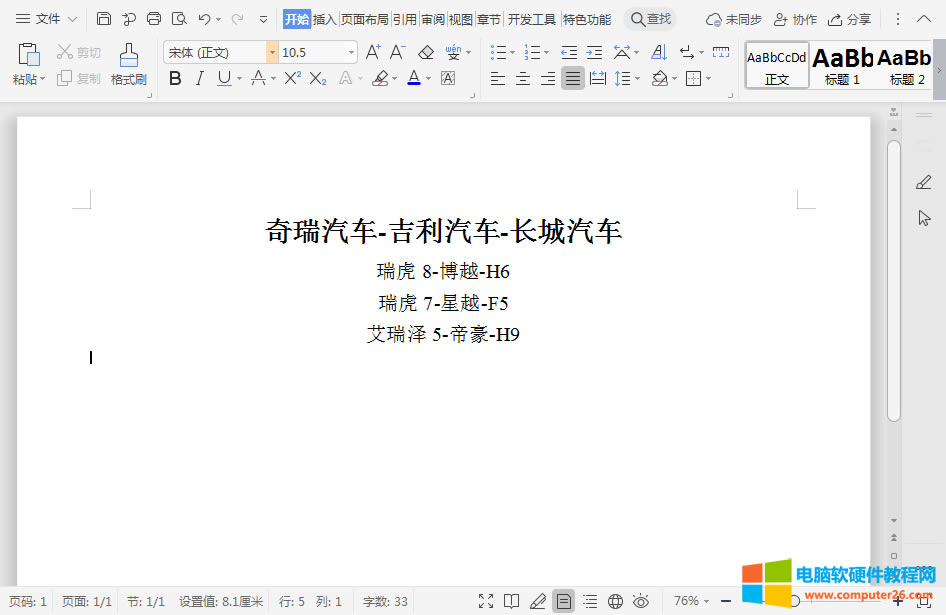Toggle italic formatting
This screenshot has height=615, width=946.
[x=199, y=78]
